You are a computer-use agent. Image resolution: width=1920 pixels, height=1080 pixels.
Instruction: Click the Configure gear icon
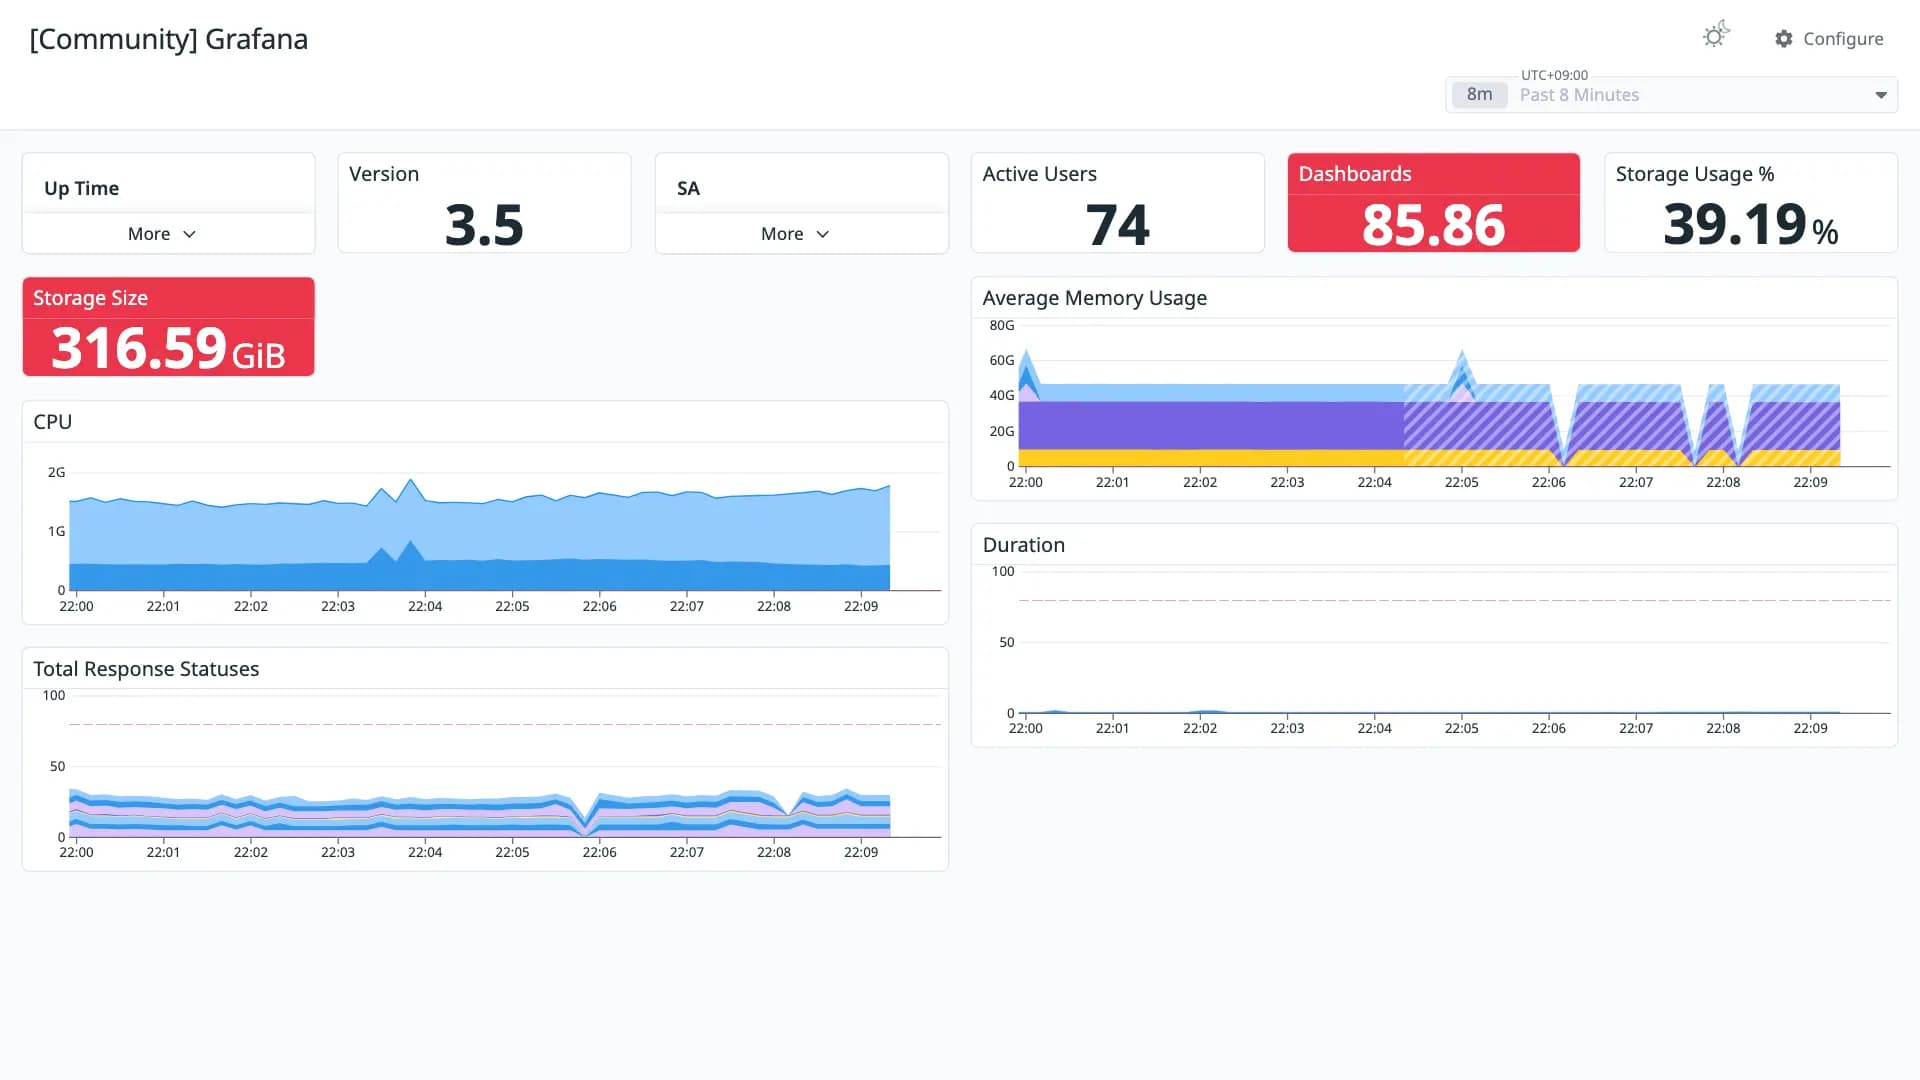(1784, 38)
